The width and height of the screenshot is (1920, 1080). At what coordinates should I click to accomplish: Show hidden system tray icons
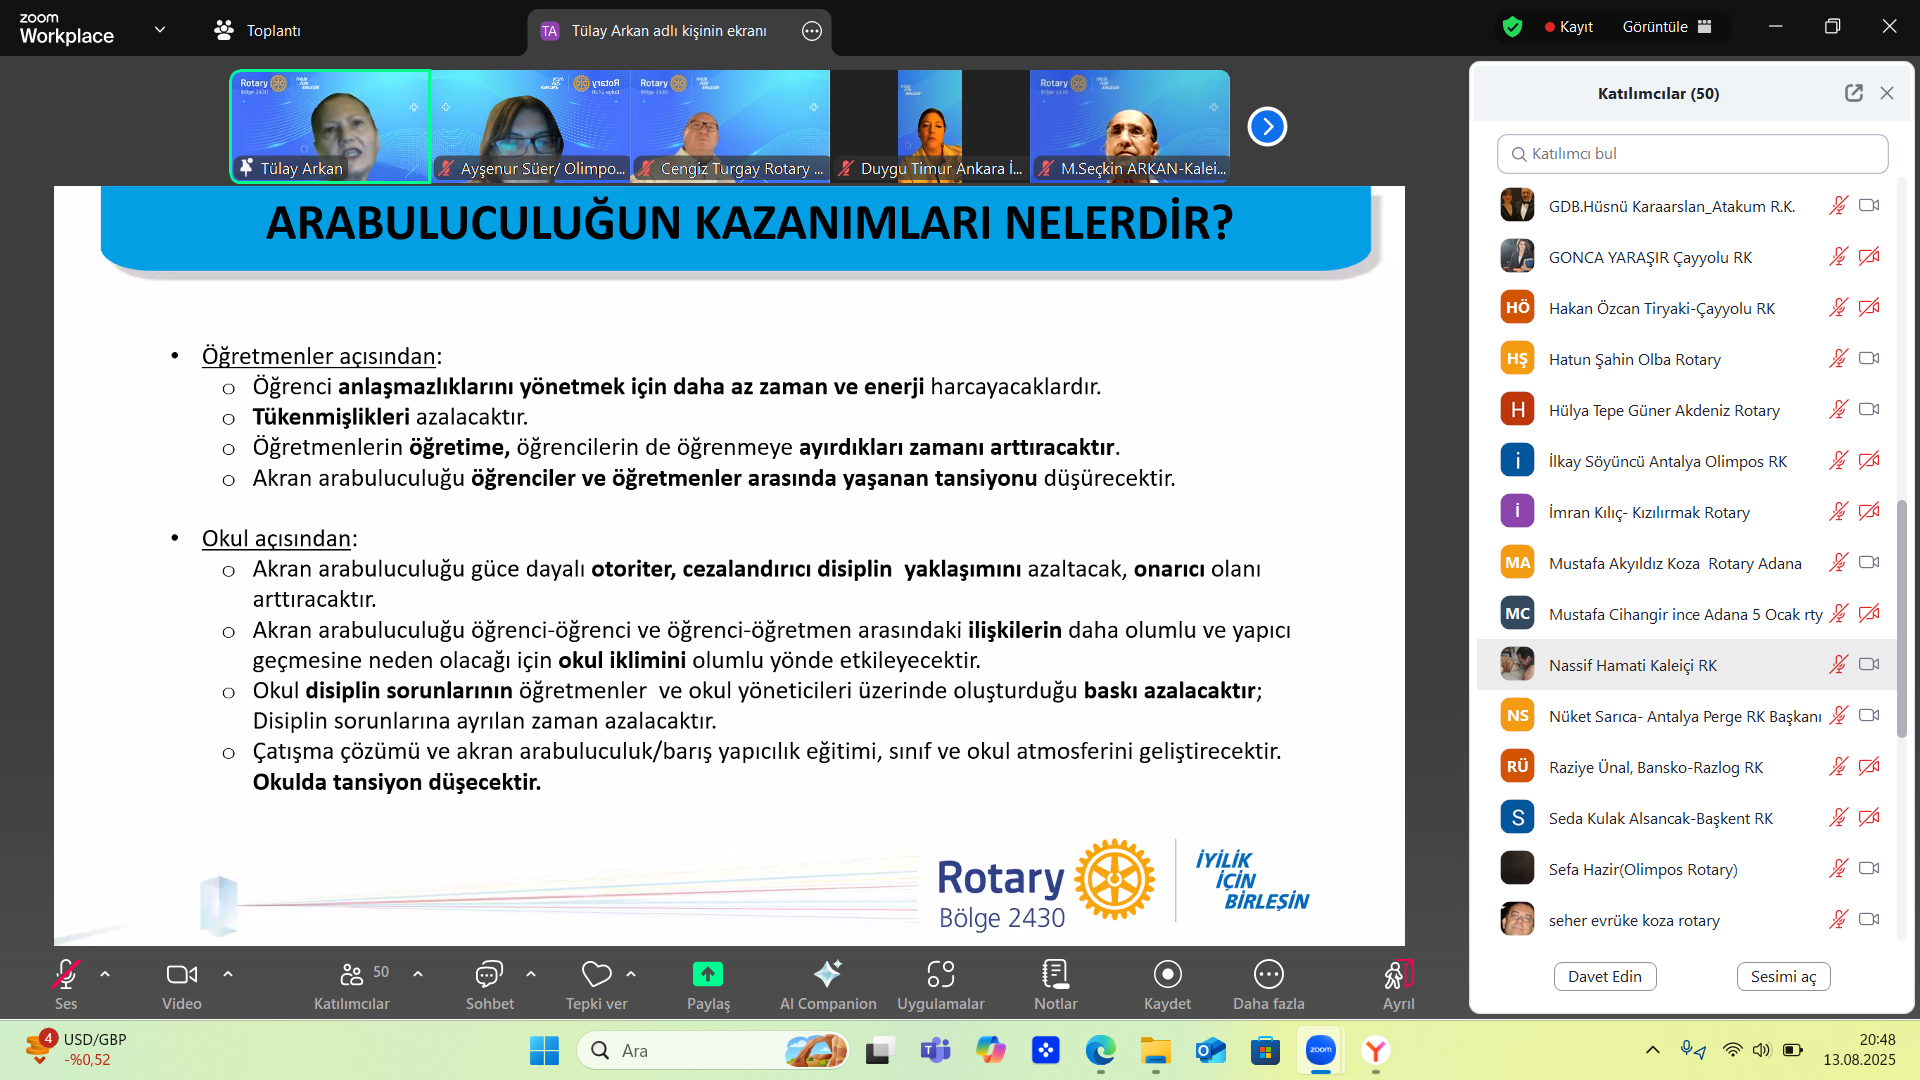click(x=1652, y=1050)
